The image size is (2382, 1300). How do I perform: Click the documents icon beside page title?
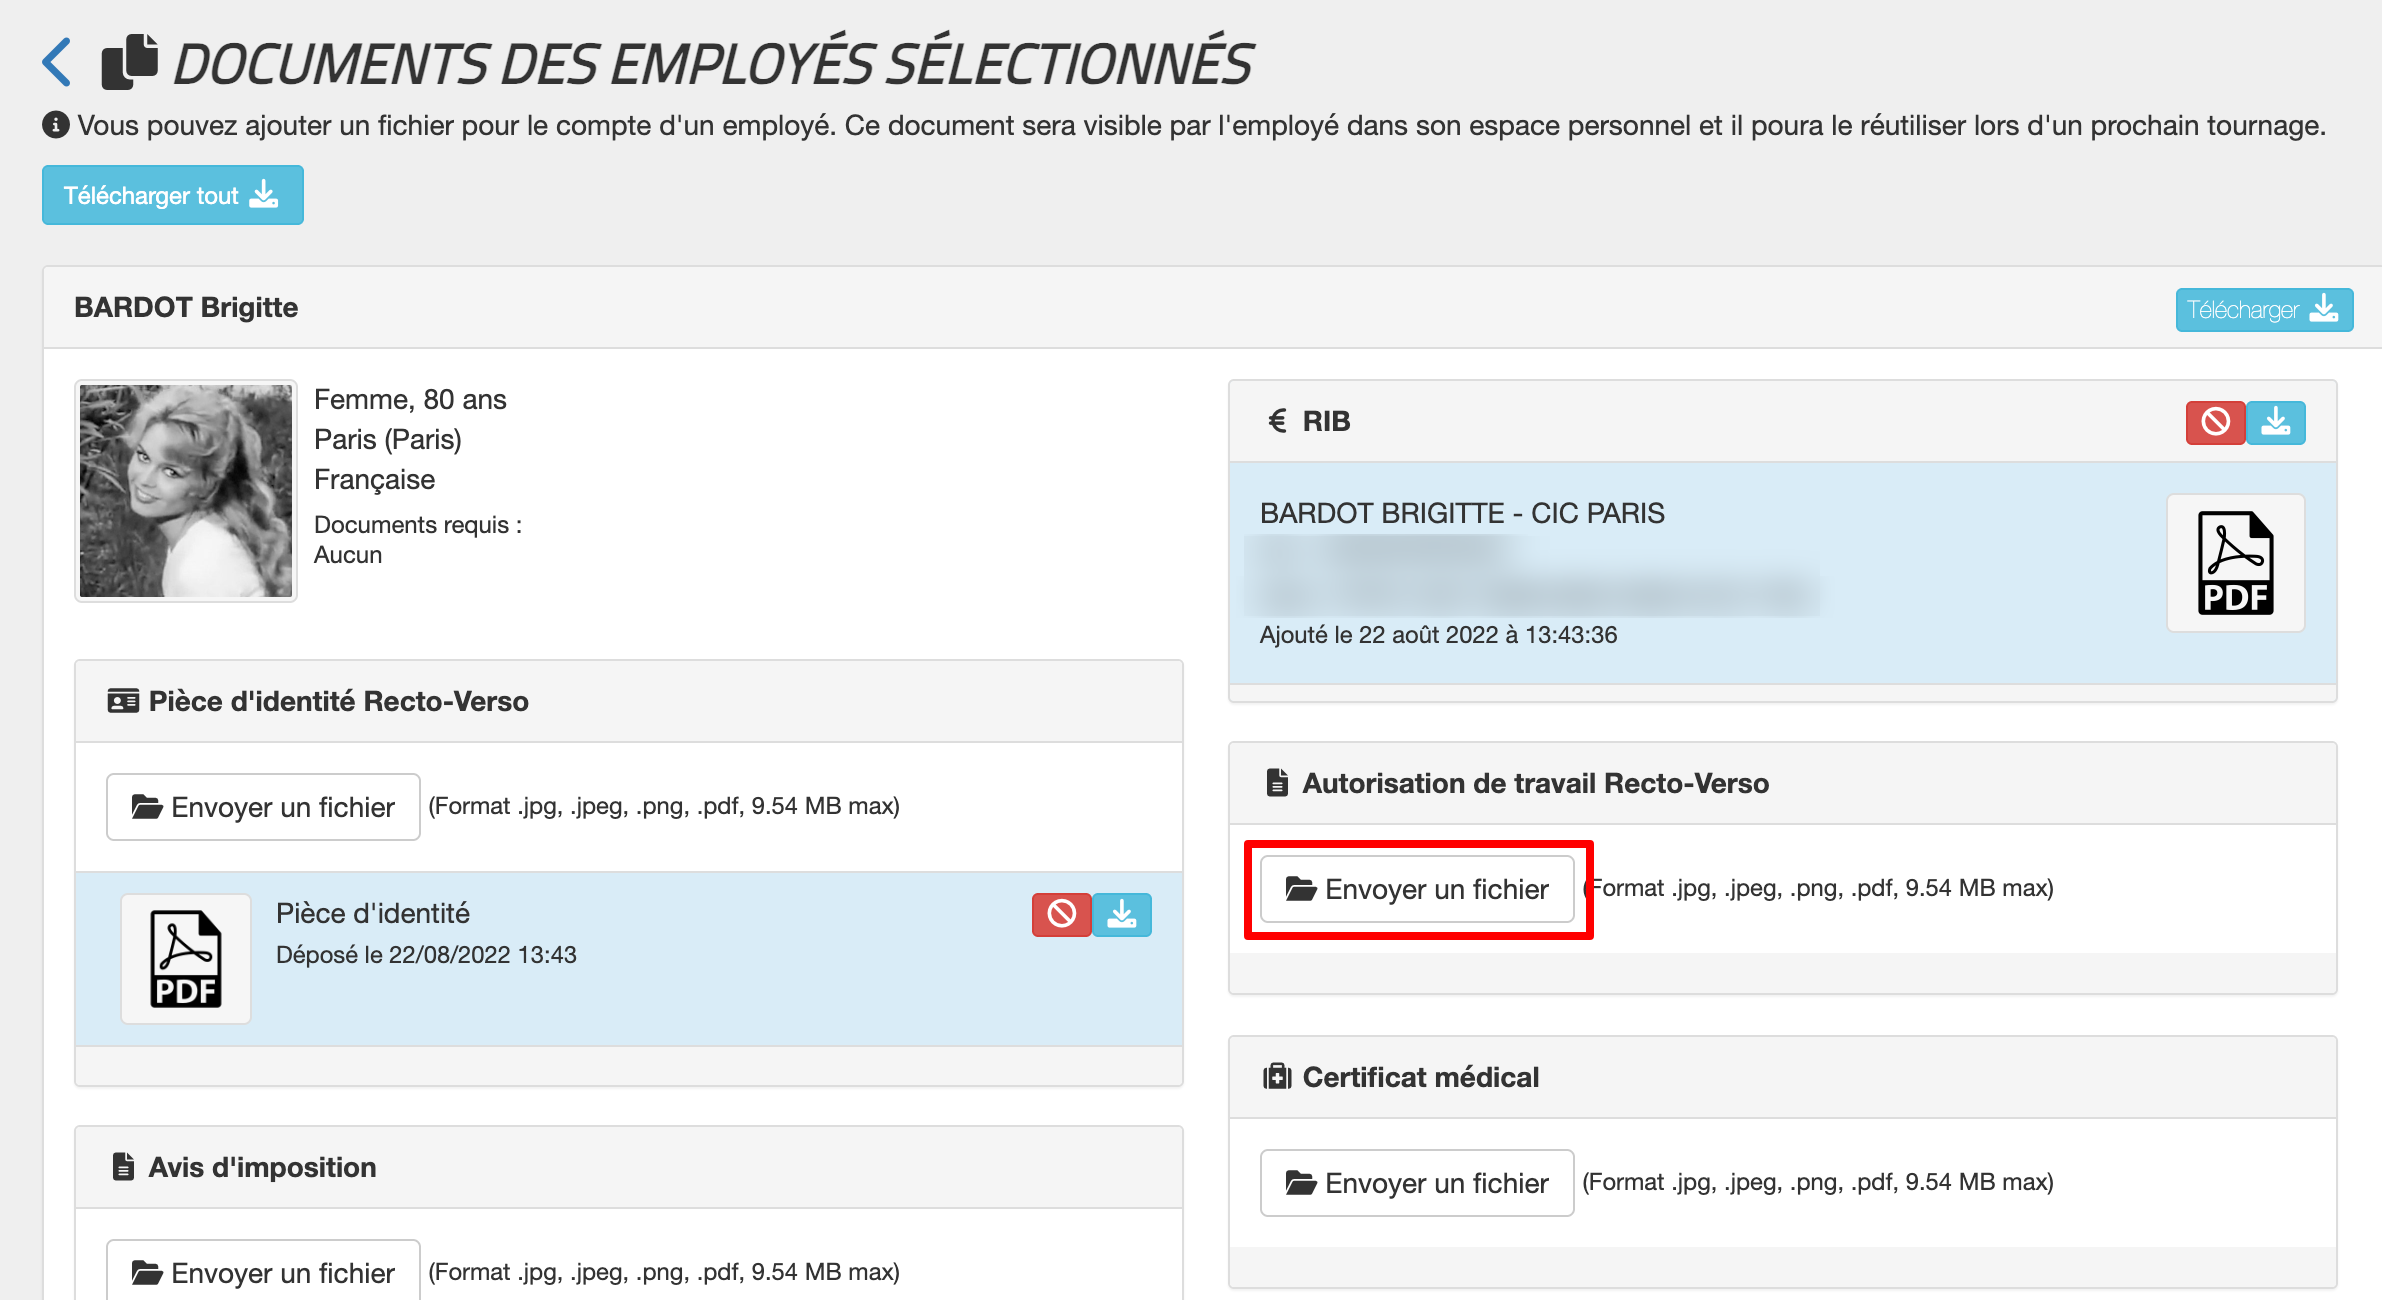pyautogui.click(x=130, y=62)
